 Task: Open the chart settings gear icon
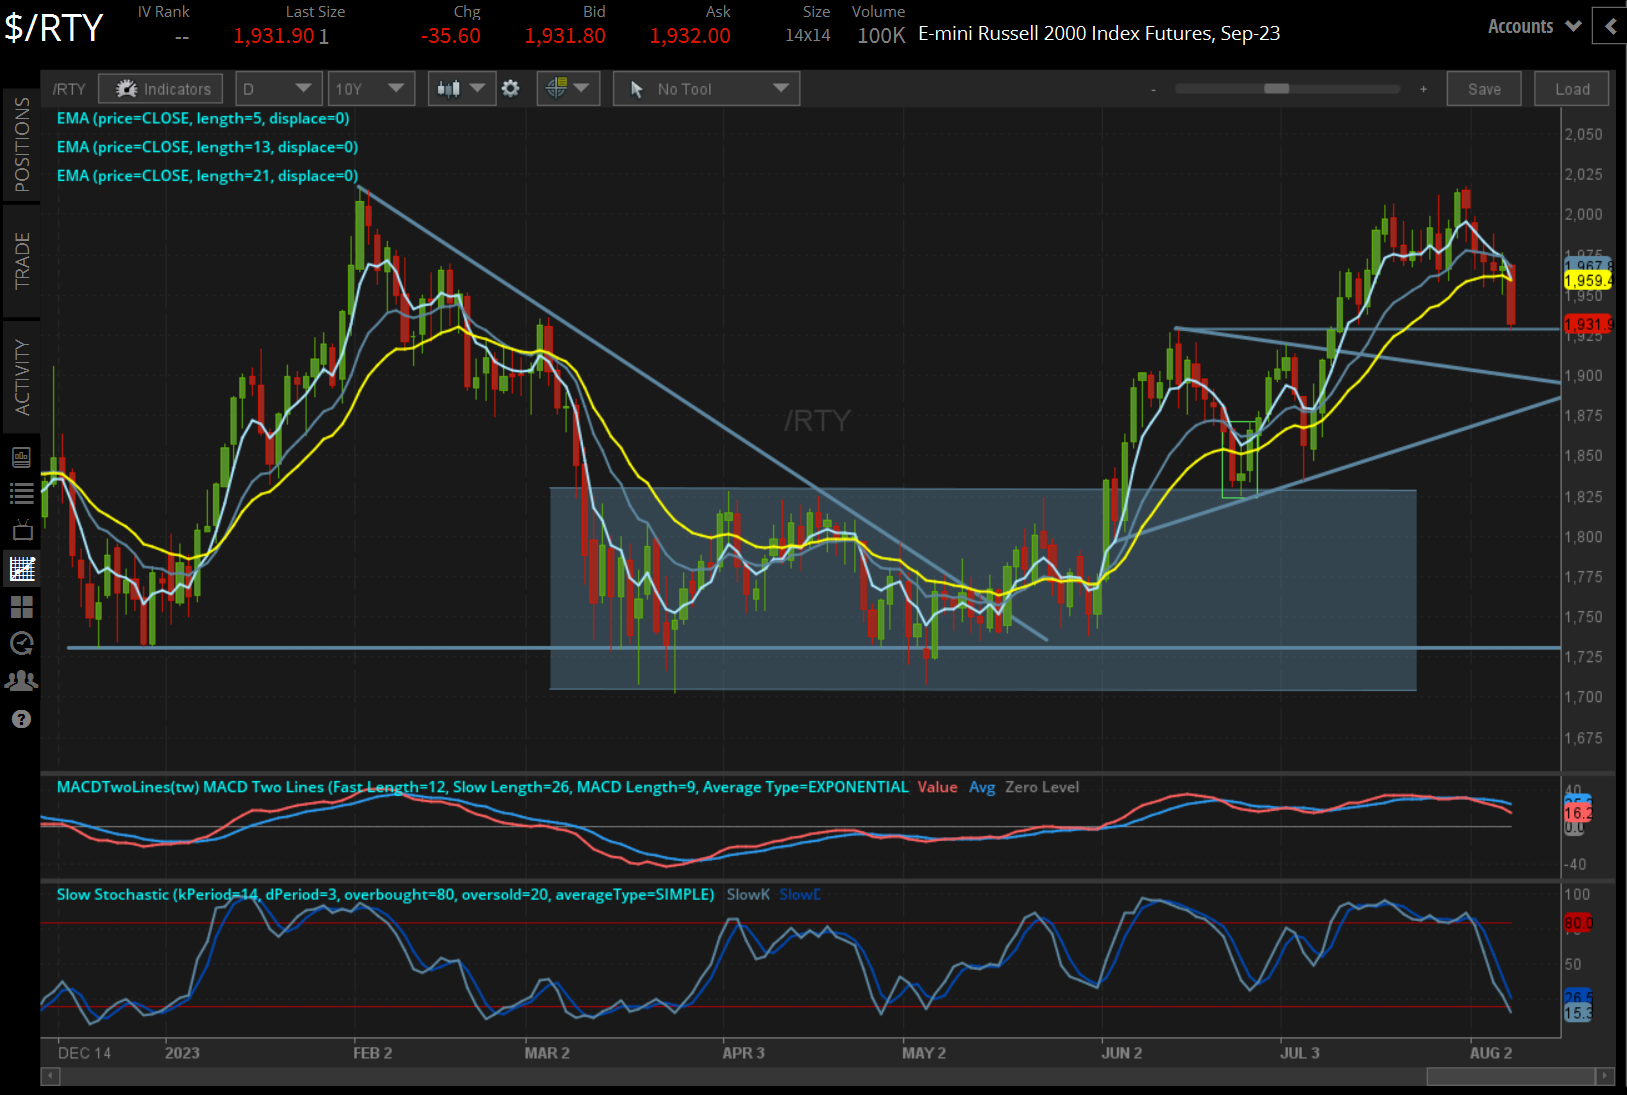[511, 88]
